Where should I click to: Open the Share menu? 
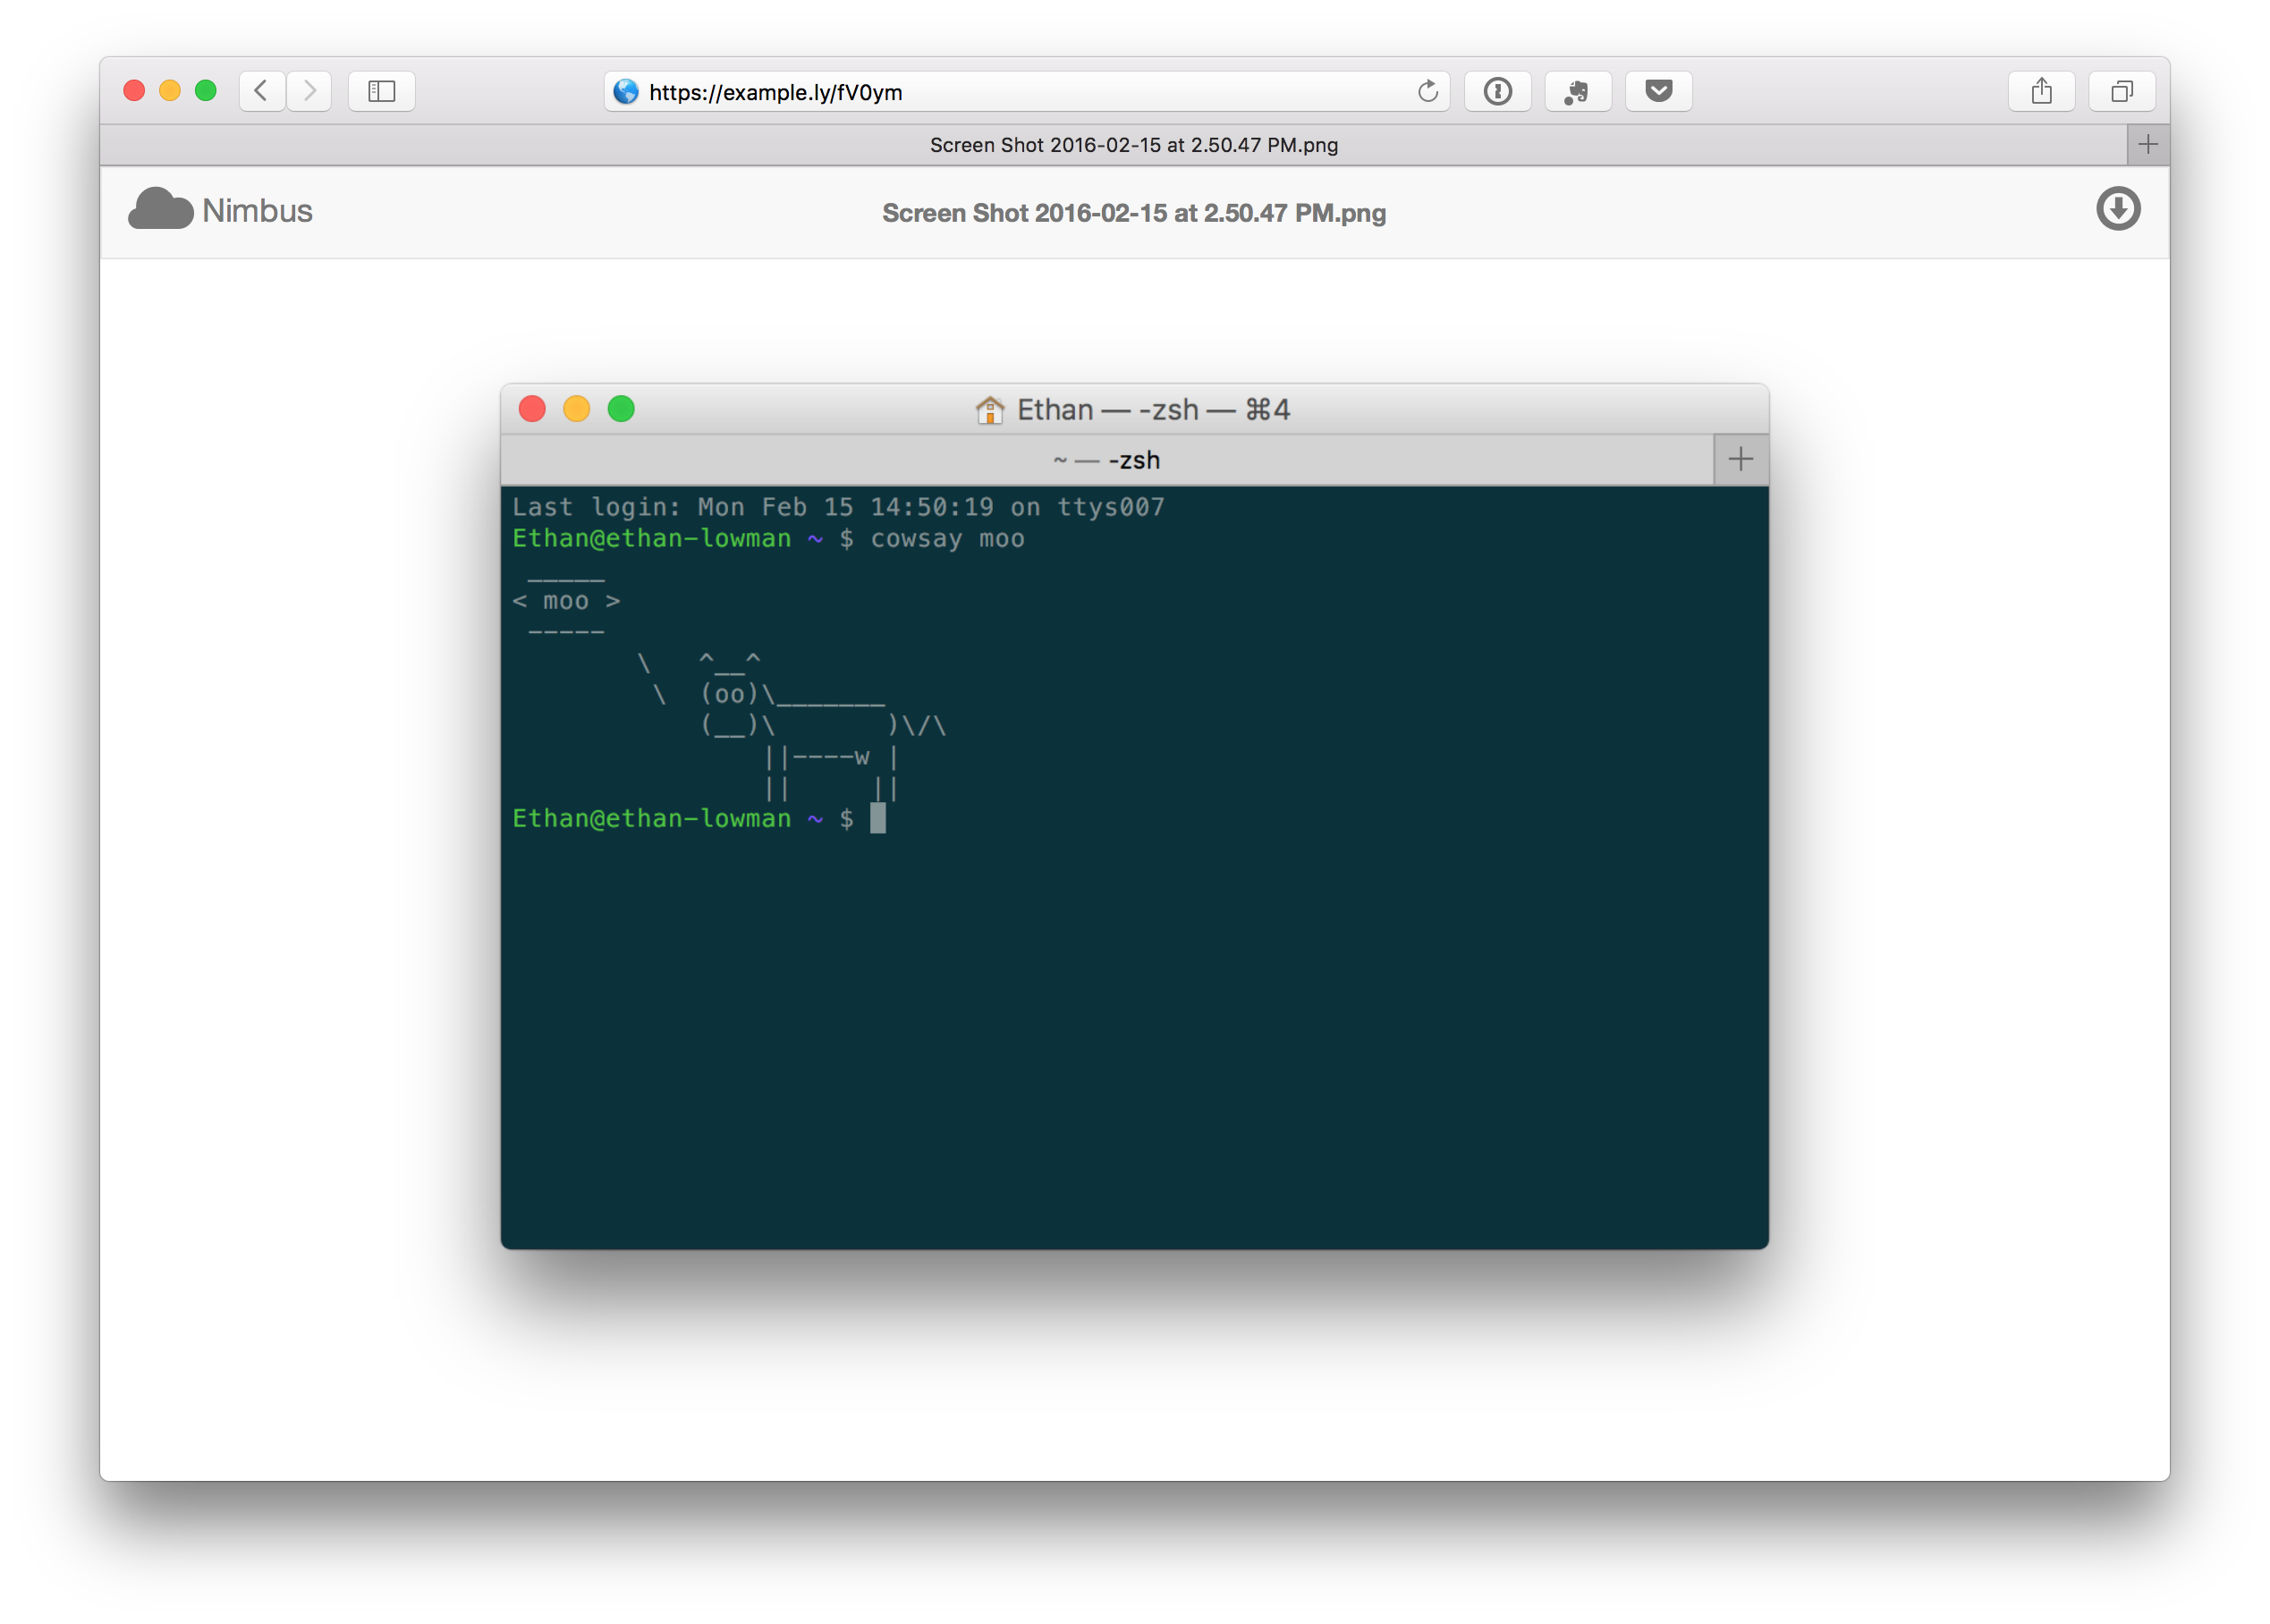click(x=2041, y=91)
